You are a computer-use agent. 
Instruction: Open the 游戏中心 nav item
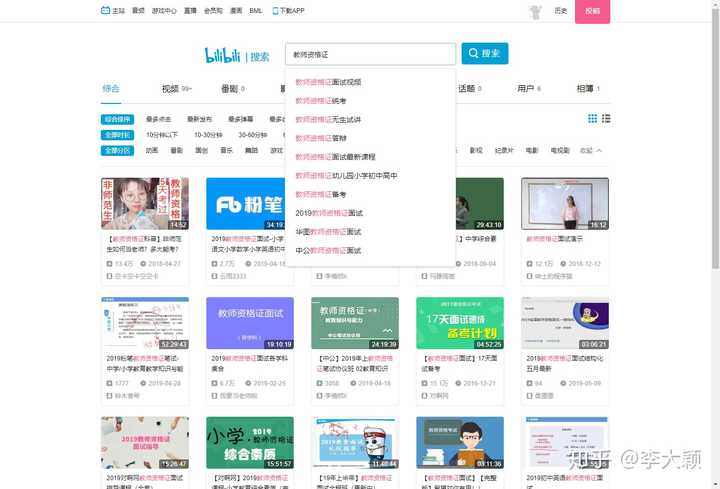tap(164, 10)
